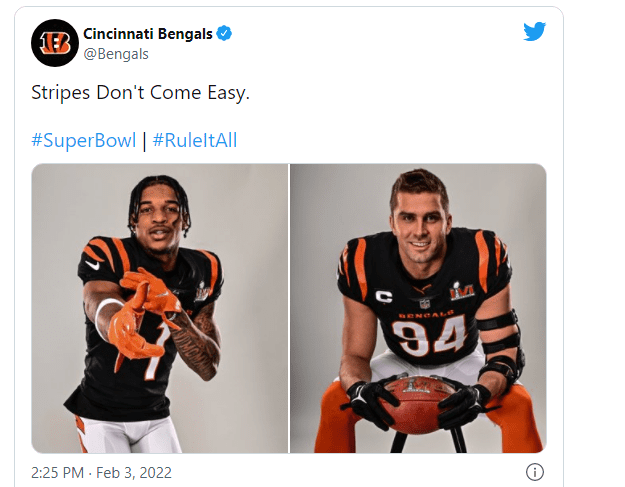Open the right photo of player number 94
625x487 pixels.
(x=418, y=308)
